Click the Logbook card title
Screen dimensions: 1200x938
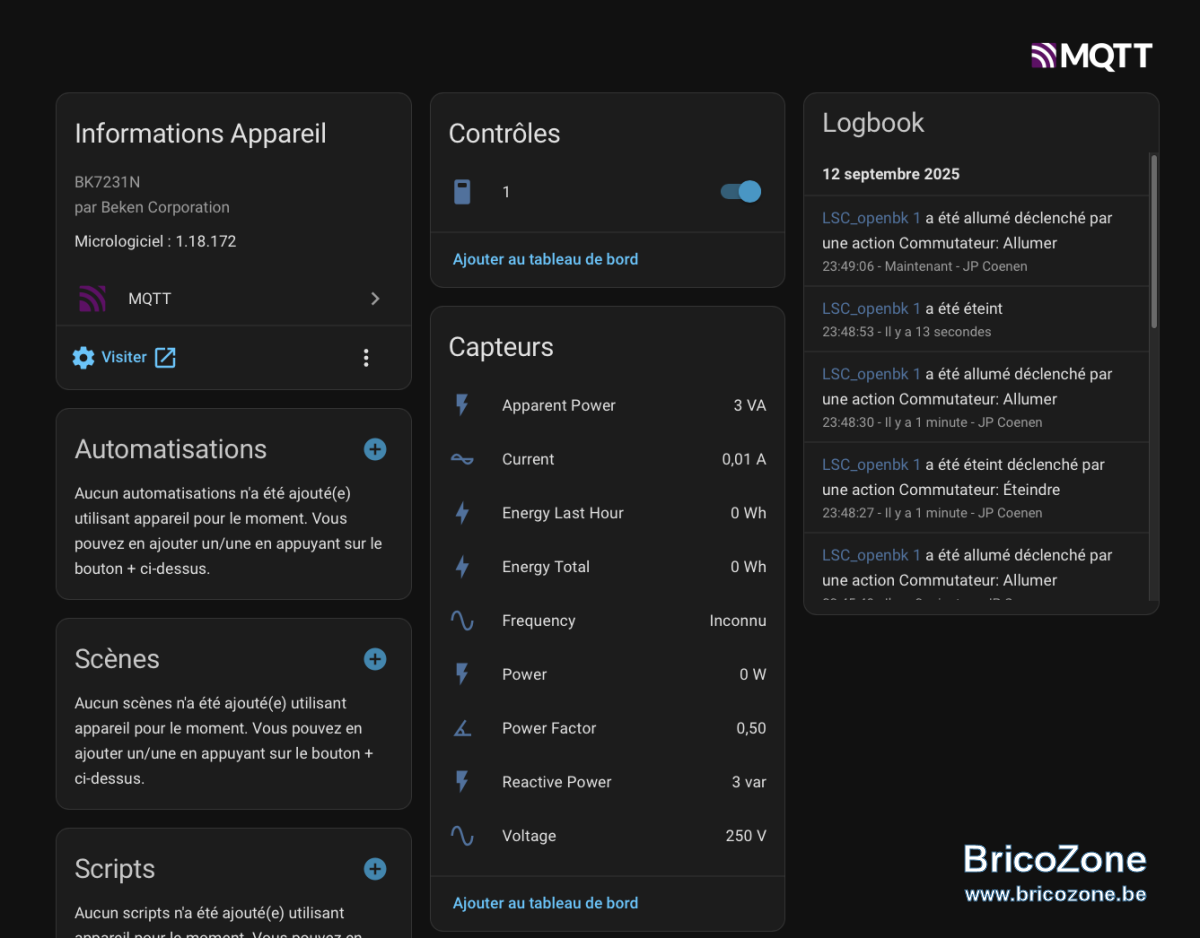(x=873, y=123)
